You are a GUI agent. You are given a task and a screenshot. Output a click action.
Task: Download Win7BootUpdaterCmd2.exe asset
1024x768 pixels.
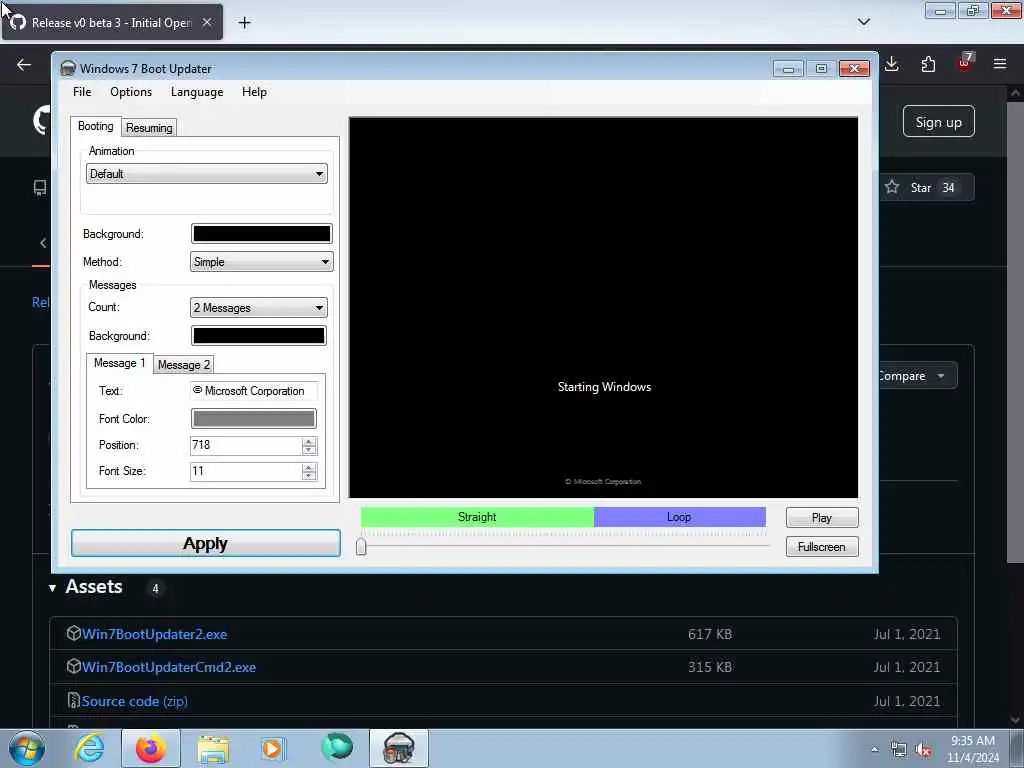pyautogui.click(x=168, y=667)
